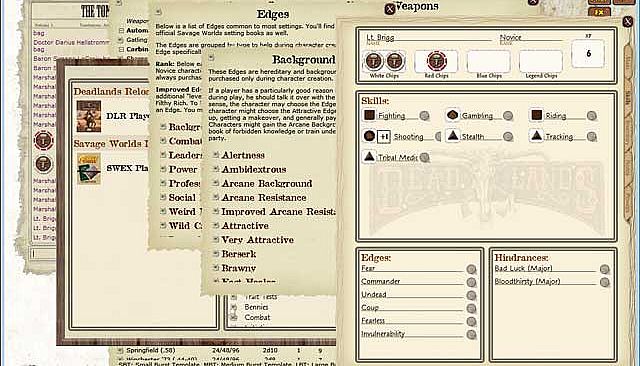640x366 pixels.
Task: Click the round button next to Tribal Medicine
Action: [424, 157]
